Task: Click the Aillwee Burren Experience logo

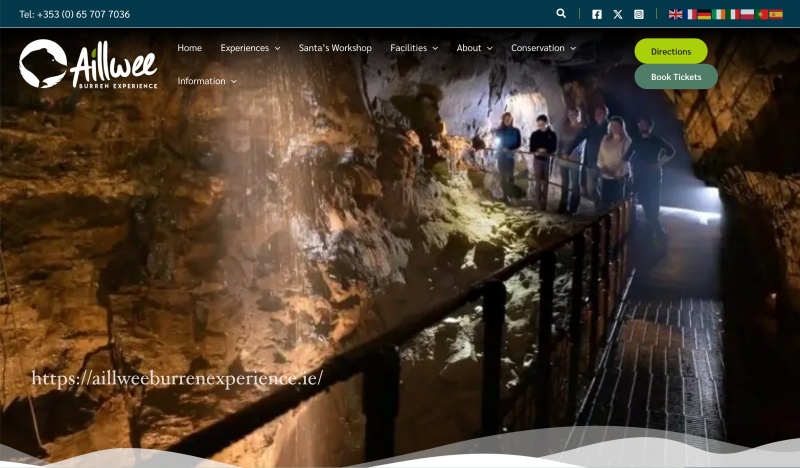Action: pos(88,64)
